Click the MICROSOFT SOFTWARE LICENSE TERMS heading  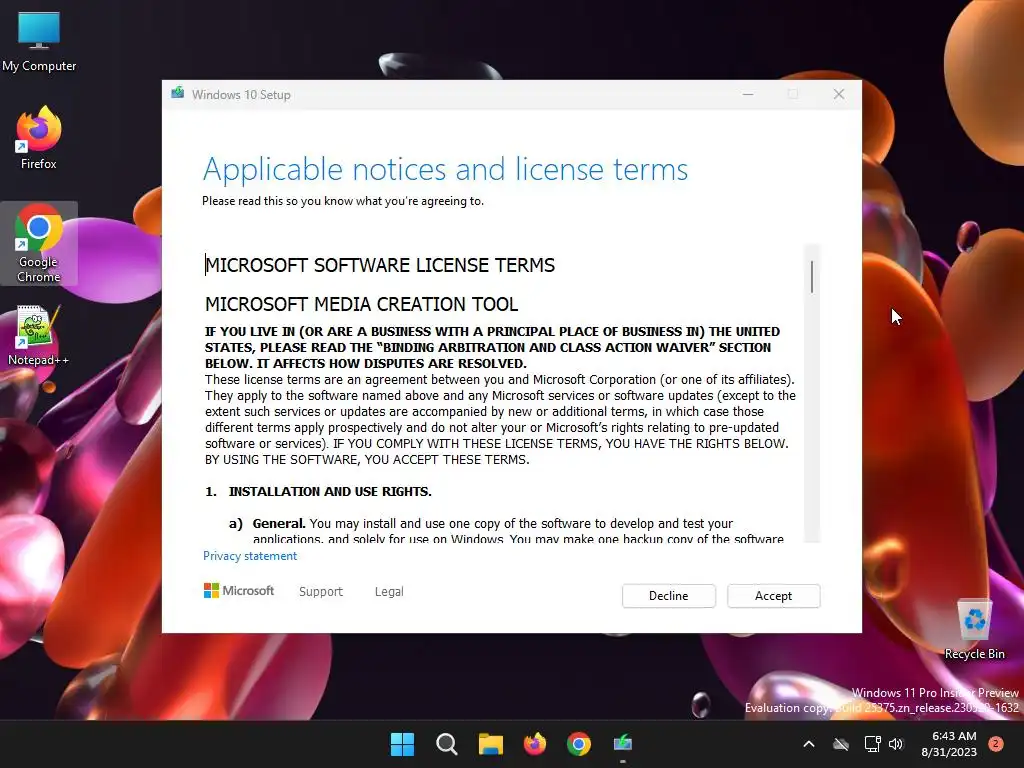[x=380, y=265]
